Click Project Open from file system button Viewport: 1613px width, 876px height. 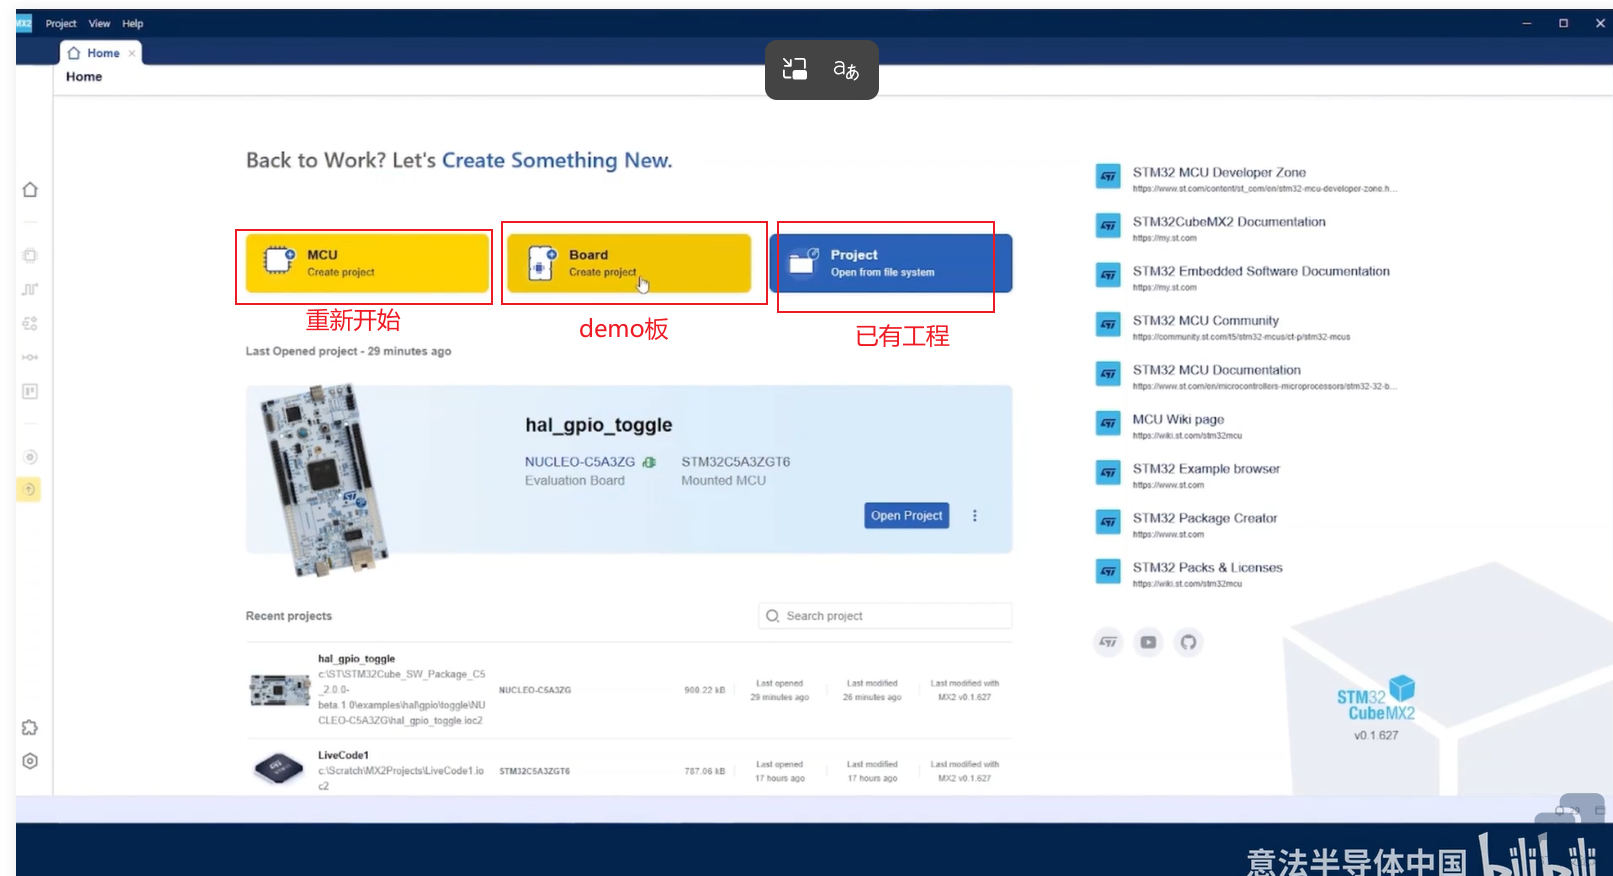(891, 263)
